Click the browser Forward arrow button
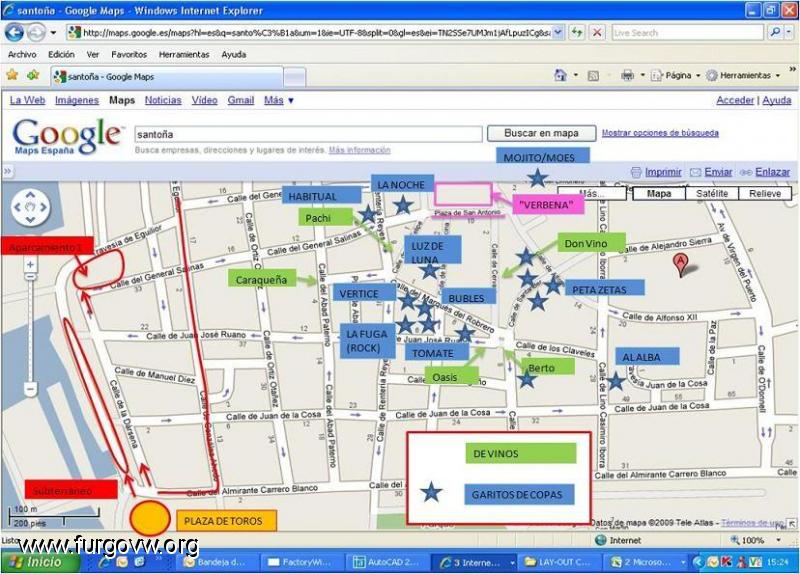The height and width of the screenshot is (574, 800). [x=36, y=33]
